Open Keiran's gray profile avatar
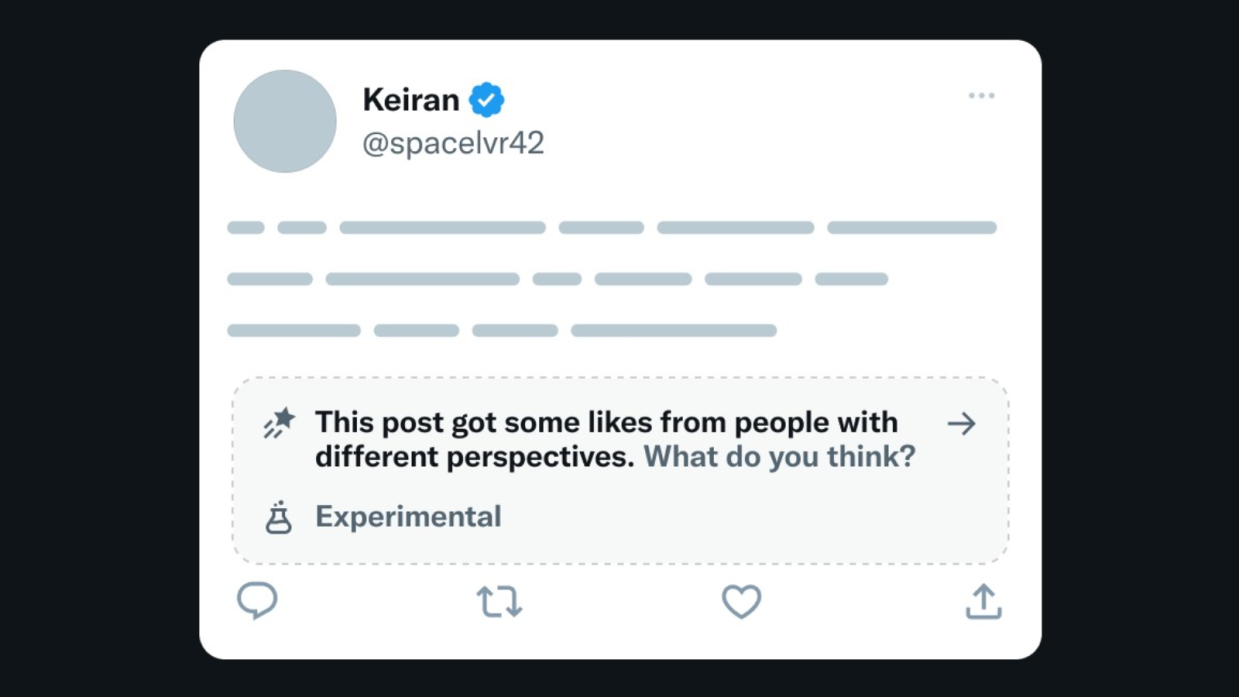The width and height of the screenshot is (1239, 697). tap(285, 121)
